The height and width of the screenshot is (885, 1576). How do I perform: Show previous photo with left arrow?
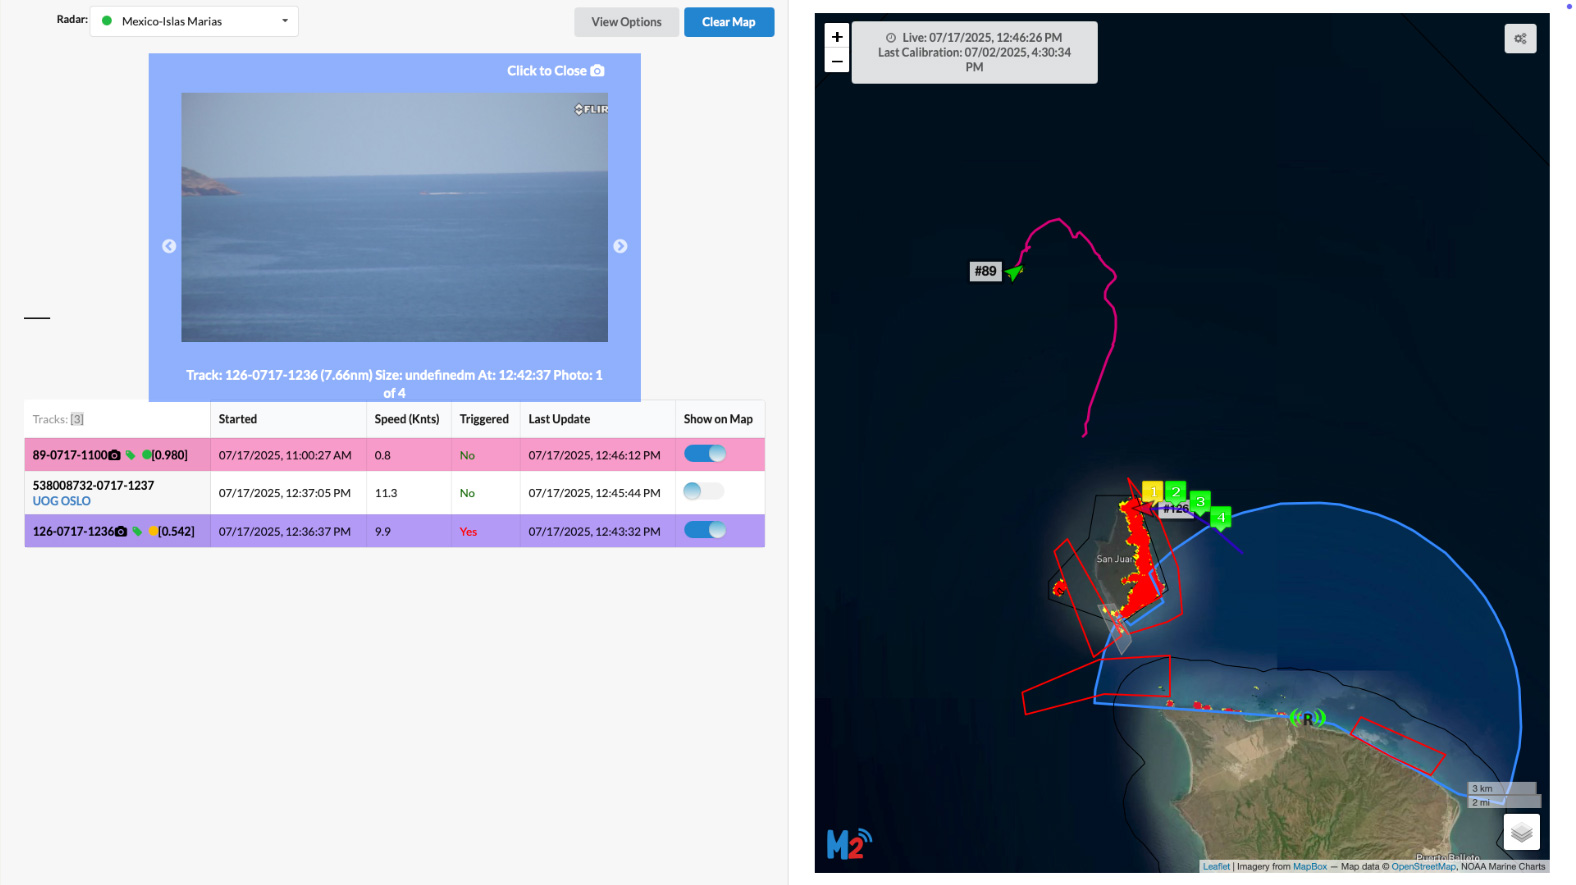(169, 246)
